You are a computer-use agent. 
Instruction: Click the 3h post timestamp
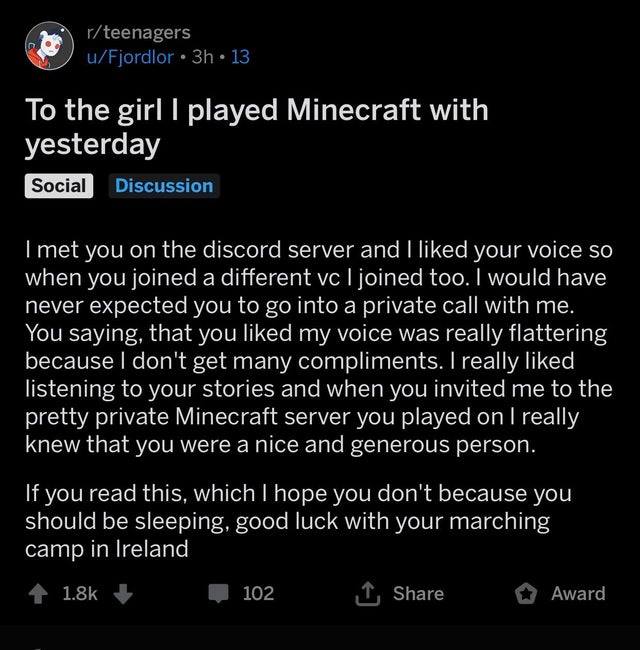point(202,57)
